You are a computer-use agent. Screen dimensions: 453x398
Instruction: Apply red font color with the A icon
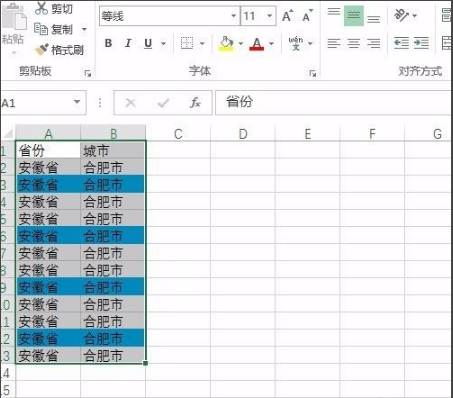tap(257, 43)
